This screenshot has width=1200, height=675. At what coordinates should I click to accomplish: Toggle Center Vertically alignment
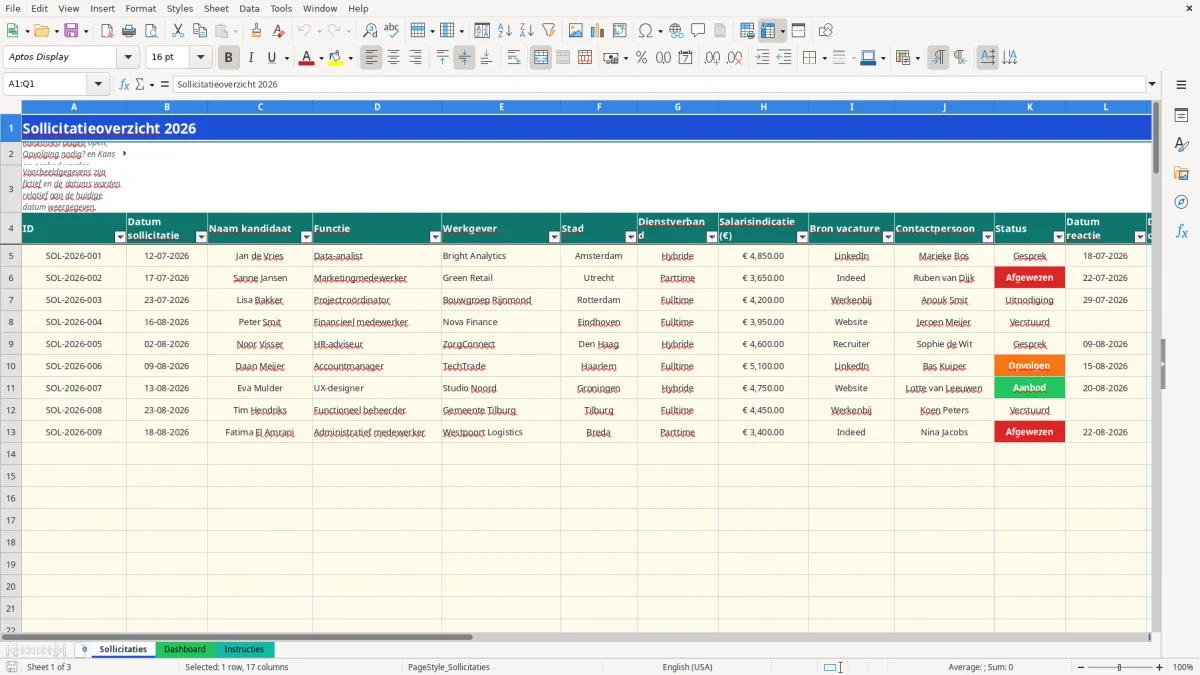(464, 58)
